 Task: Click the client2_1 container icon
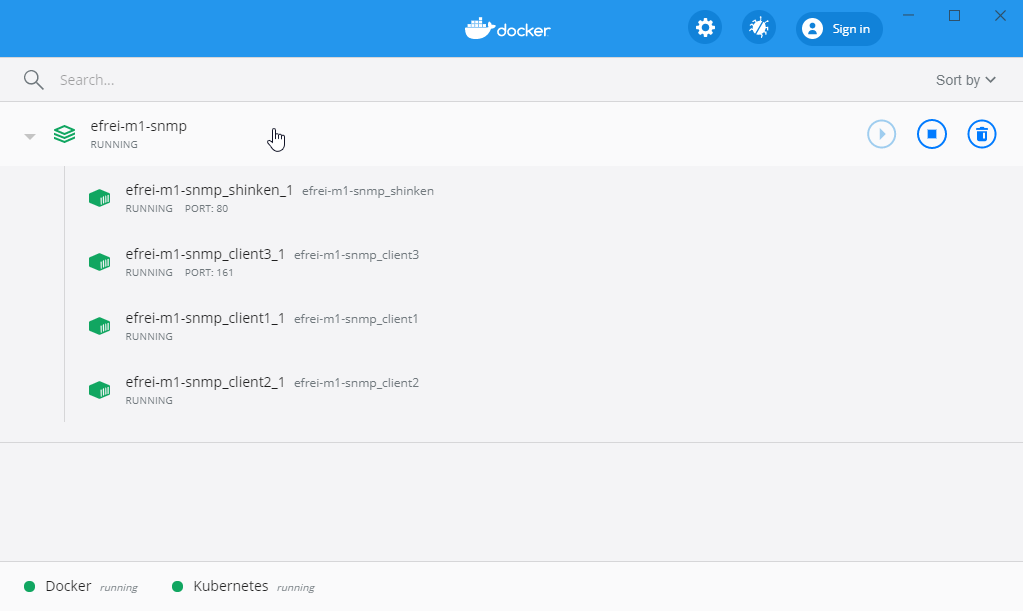[x=100, y=390]
